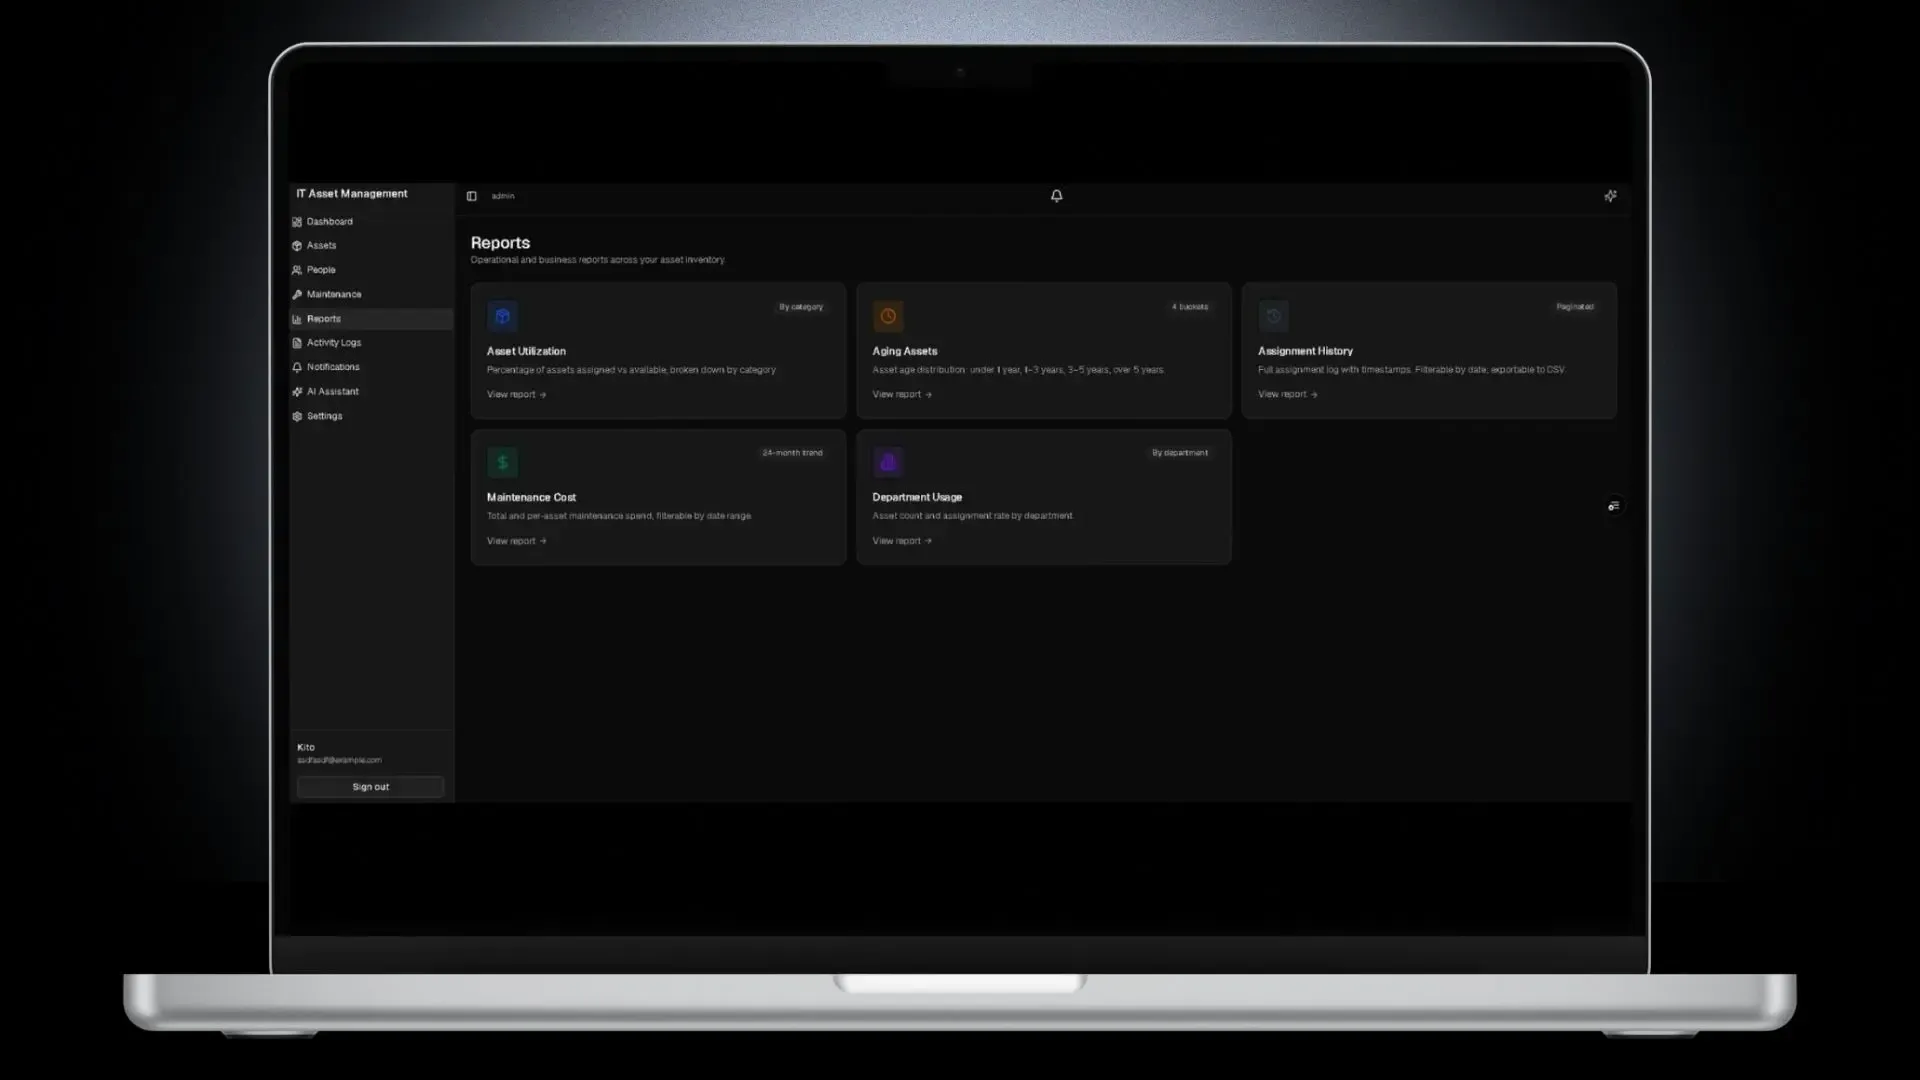
Task: Open AI Assistant from sidebar text
Action: click(x=333, y=392)
